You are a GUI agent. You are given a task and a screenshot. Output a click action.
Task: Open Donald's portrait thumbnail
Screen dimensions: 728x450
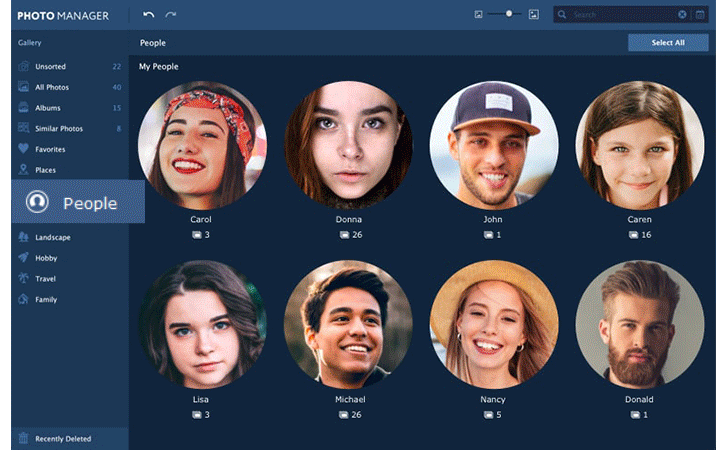640,325
